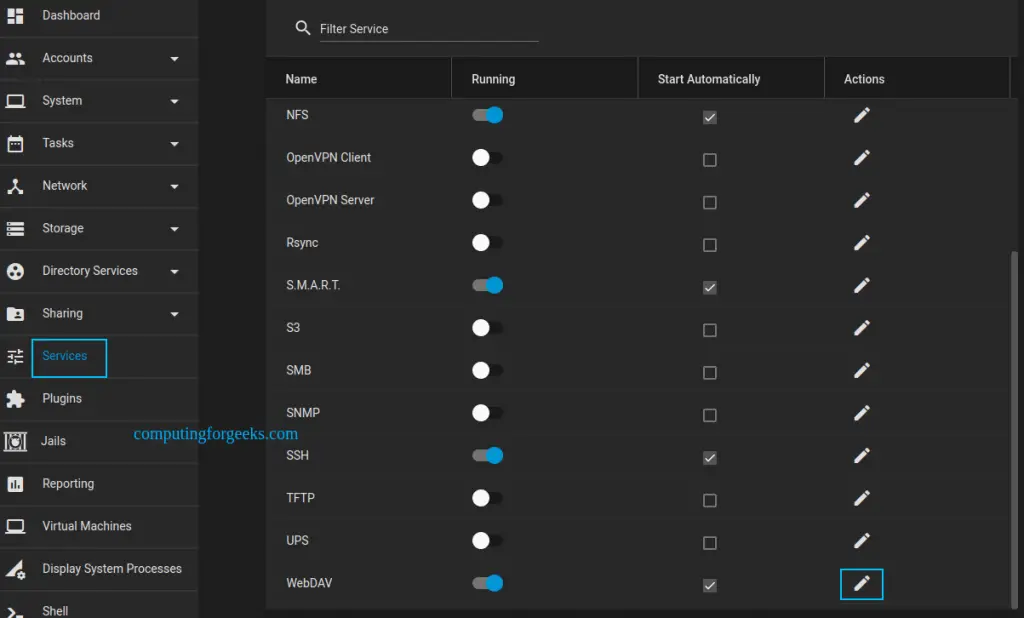
Task: Click the Filter Service input field
Action: point(429,29)
